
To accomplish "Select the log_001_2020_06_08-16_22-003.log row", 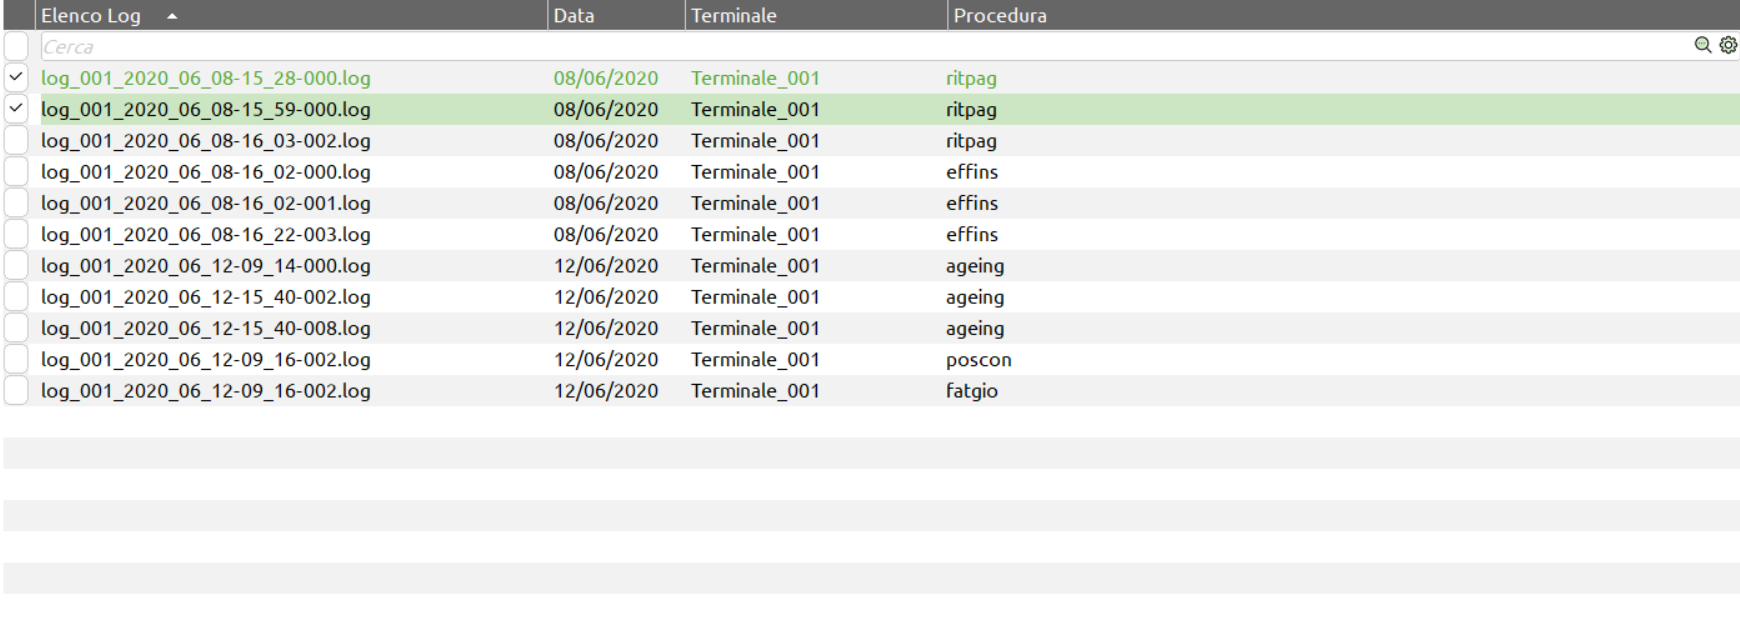I will coord(205,235).
